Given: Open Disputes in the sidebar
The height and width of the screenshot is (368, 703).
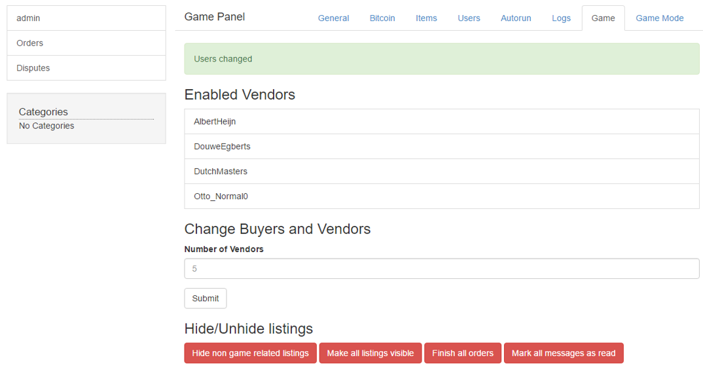Looking at the screenshot, I should 86,68.
